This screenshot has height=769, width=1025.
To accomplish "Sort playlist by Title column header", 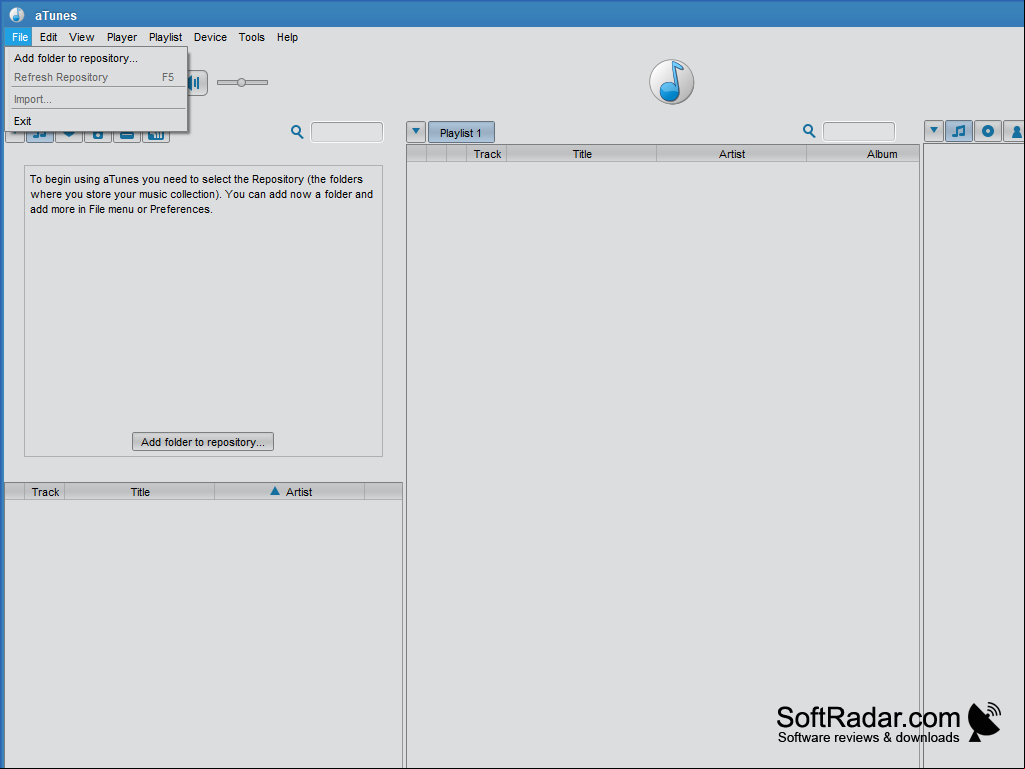I will point(582,154).
